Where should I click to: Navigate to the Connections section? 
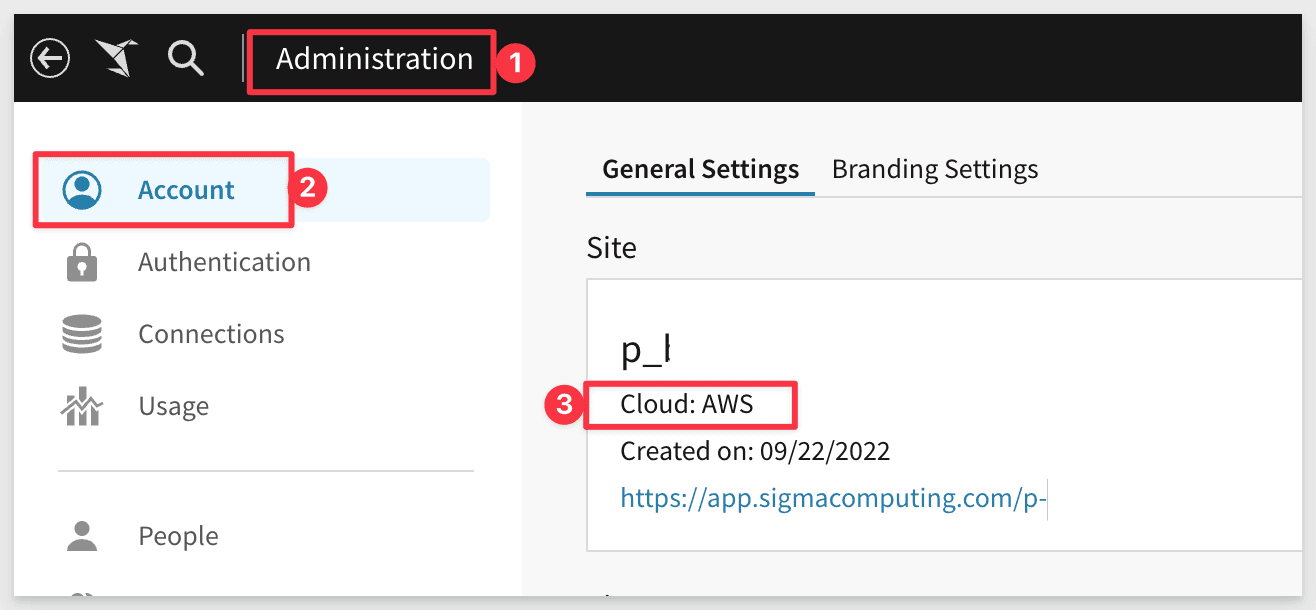click(x=211, y=333)
